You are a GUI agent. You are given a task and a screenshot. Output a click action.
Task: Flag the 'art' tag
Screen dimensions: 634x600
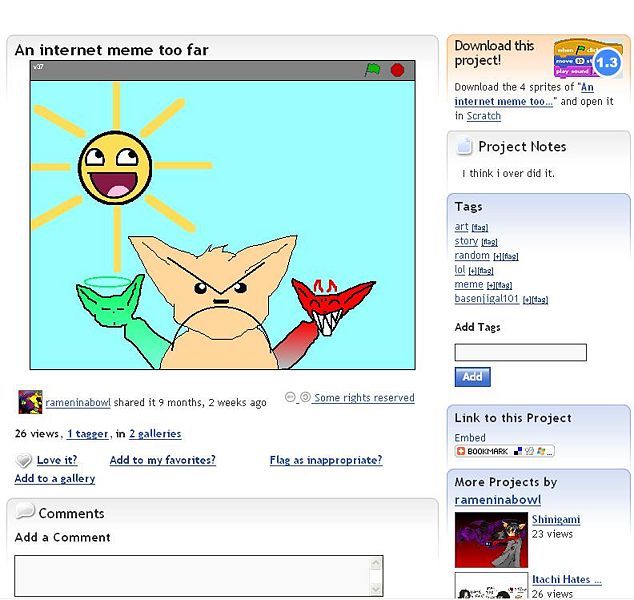(480, 228)
